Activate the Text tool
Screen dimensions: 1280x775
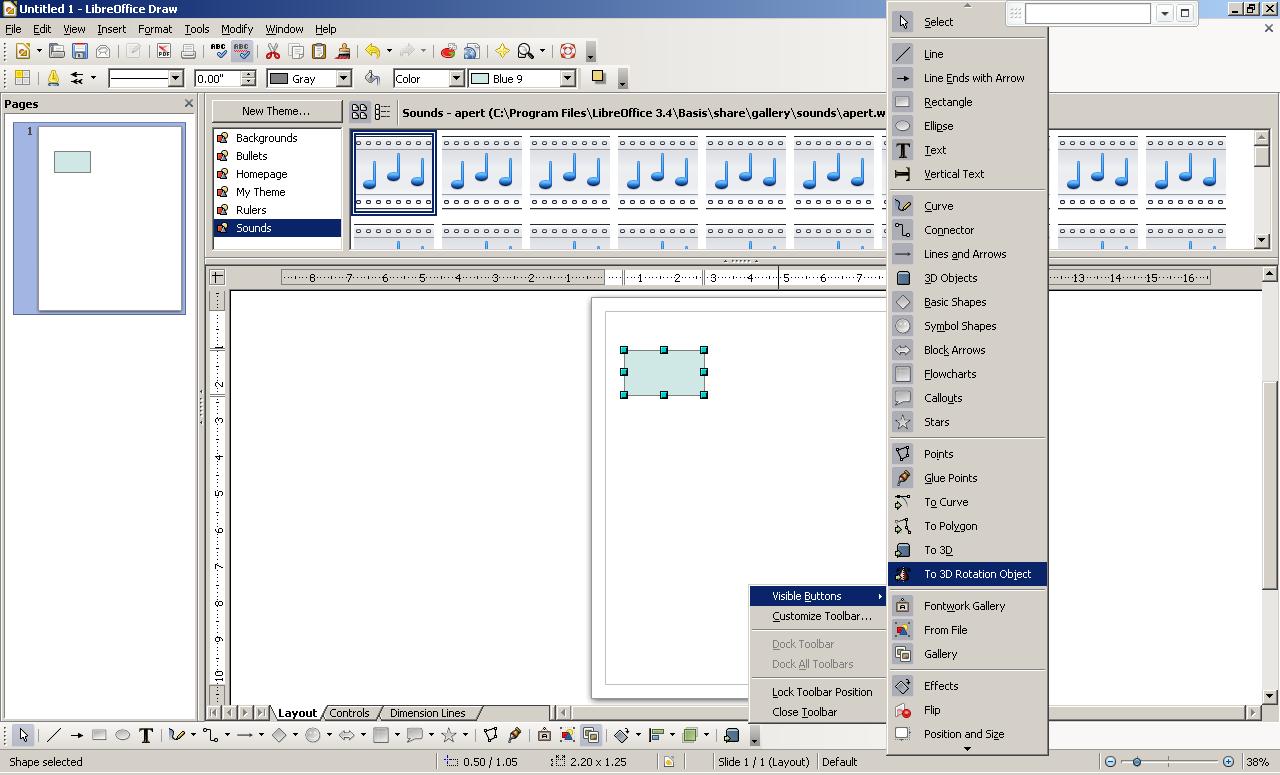coord(146,735)
